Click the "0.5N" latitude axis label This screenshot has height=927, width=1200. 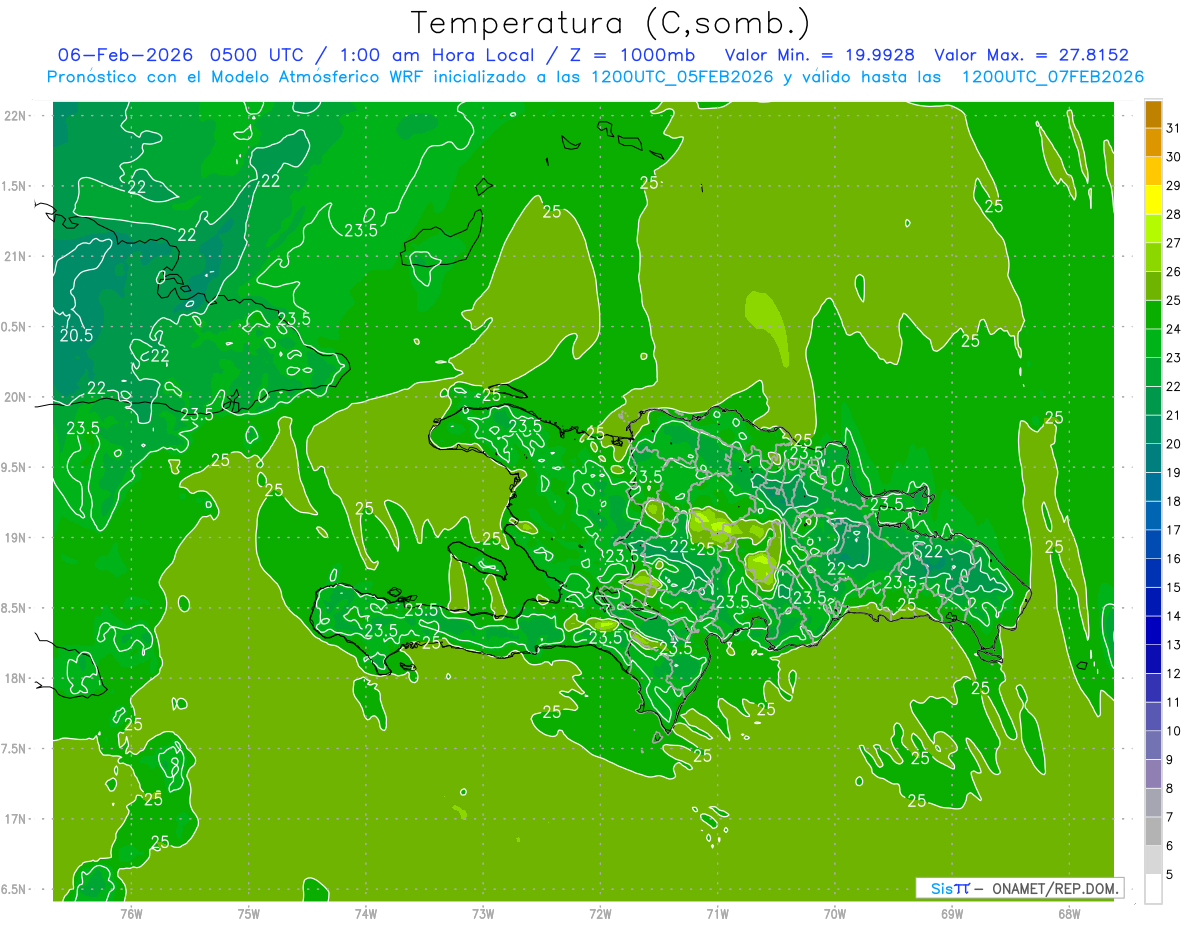(x=15, y=327)
